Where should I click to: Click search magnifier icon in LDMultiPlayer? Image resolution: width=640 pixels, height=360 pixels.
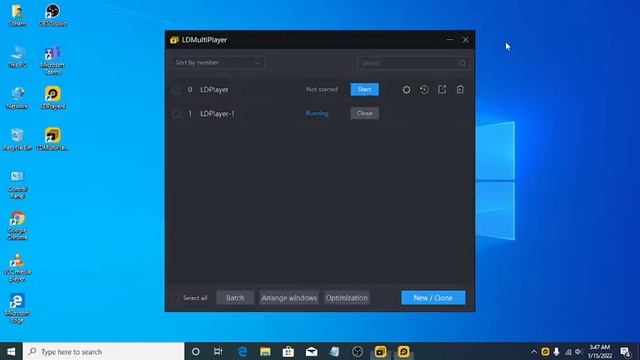tap(462, 63)
